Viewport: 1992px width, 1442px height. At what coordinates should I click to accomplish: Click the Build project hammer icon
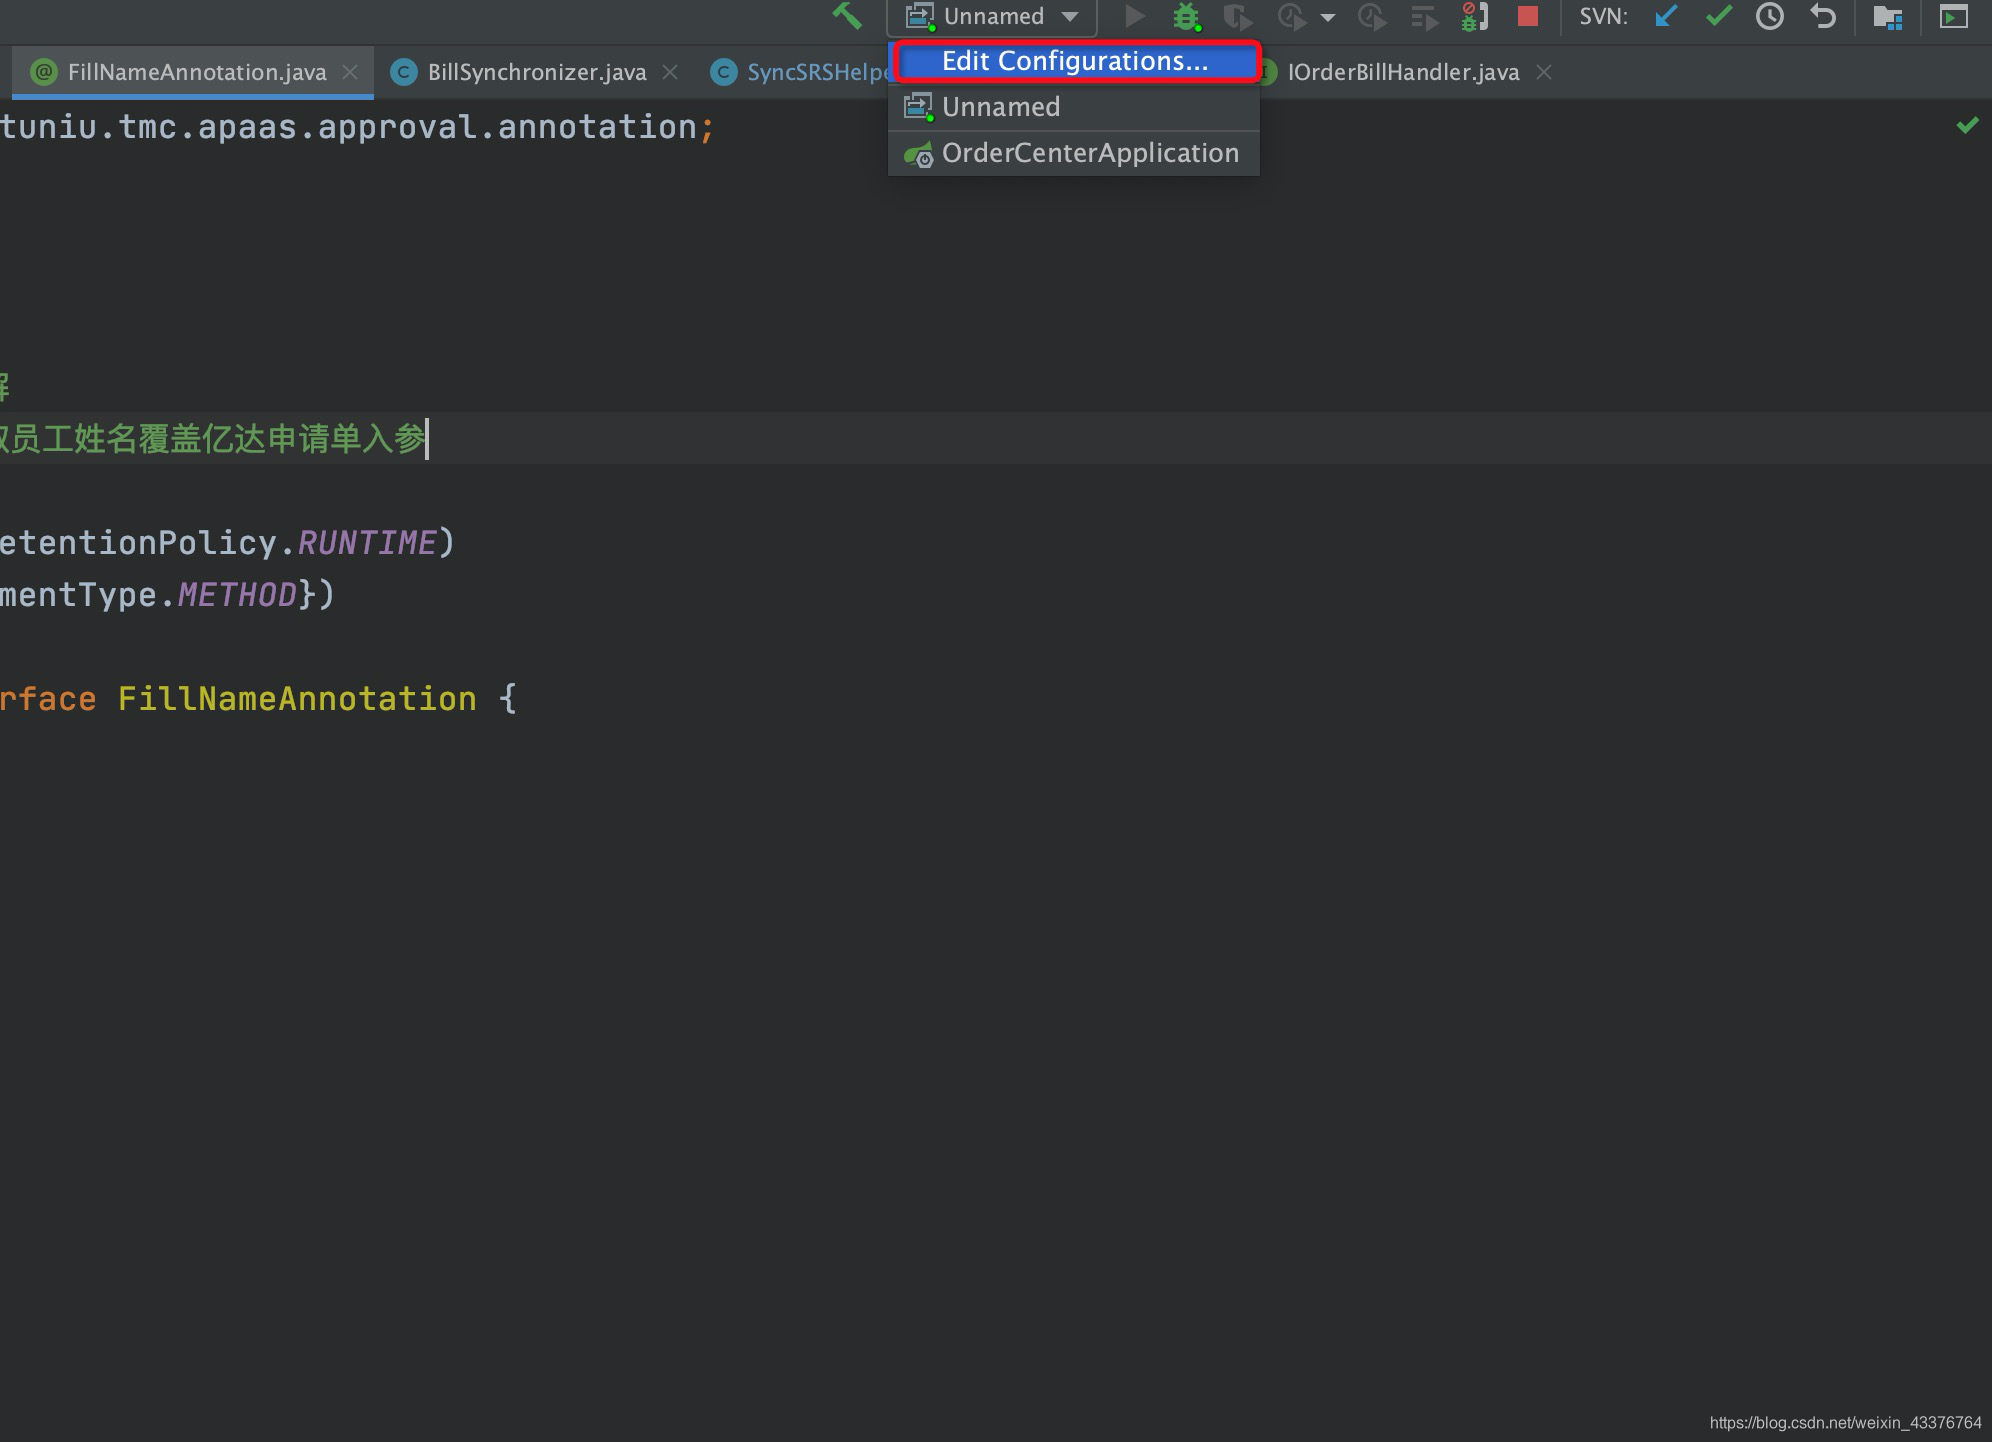[x=846, y=16]
